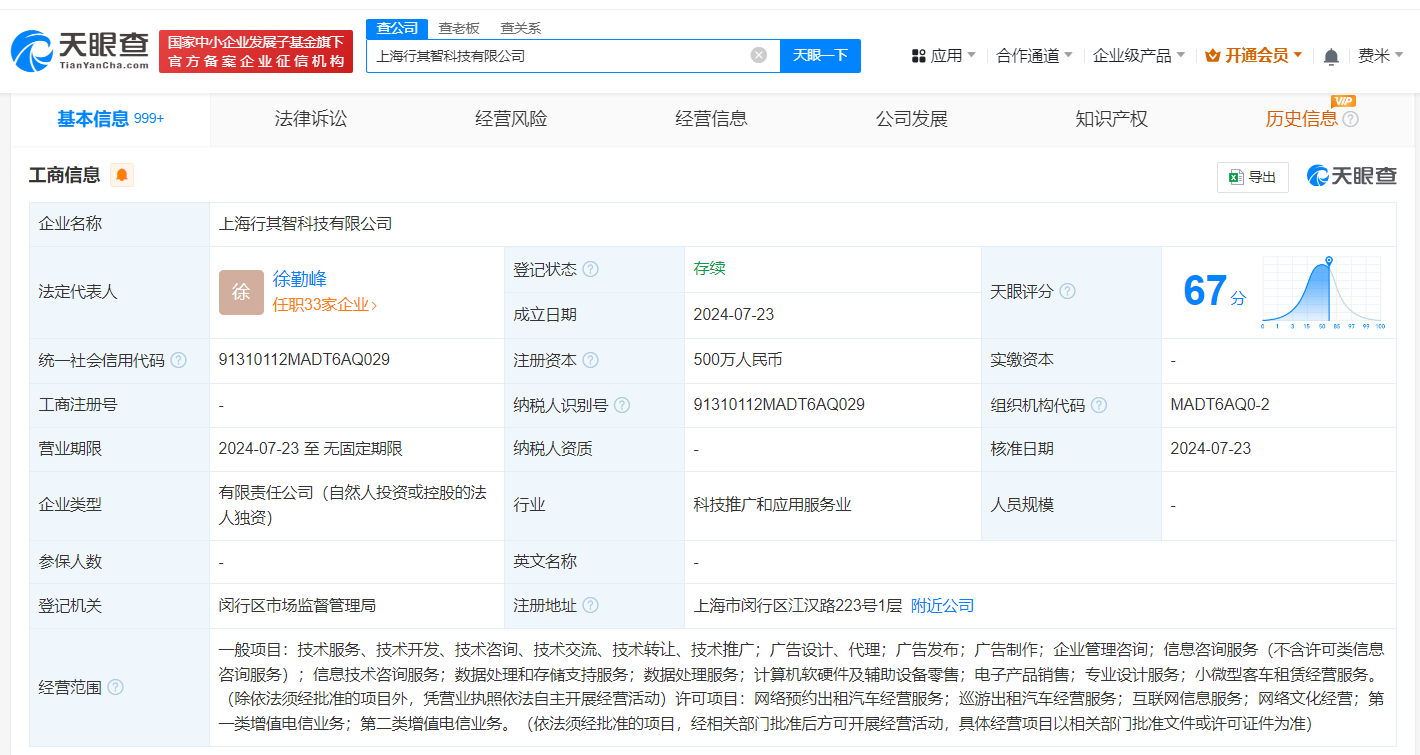
Task: Click the clear × icon in search box
Action: click(x=757, y=55)
